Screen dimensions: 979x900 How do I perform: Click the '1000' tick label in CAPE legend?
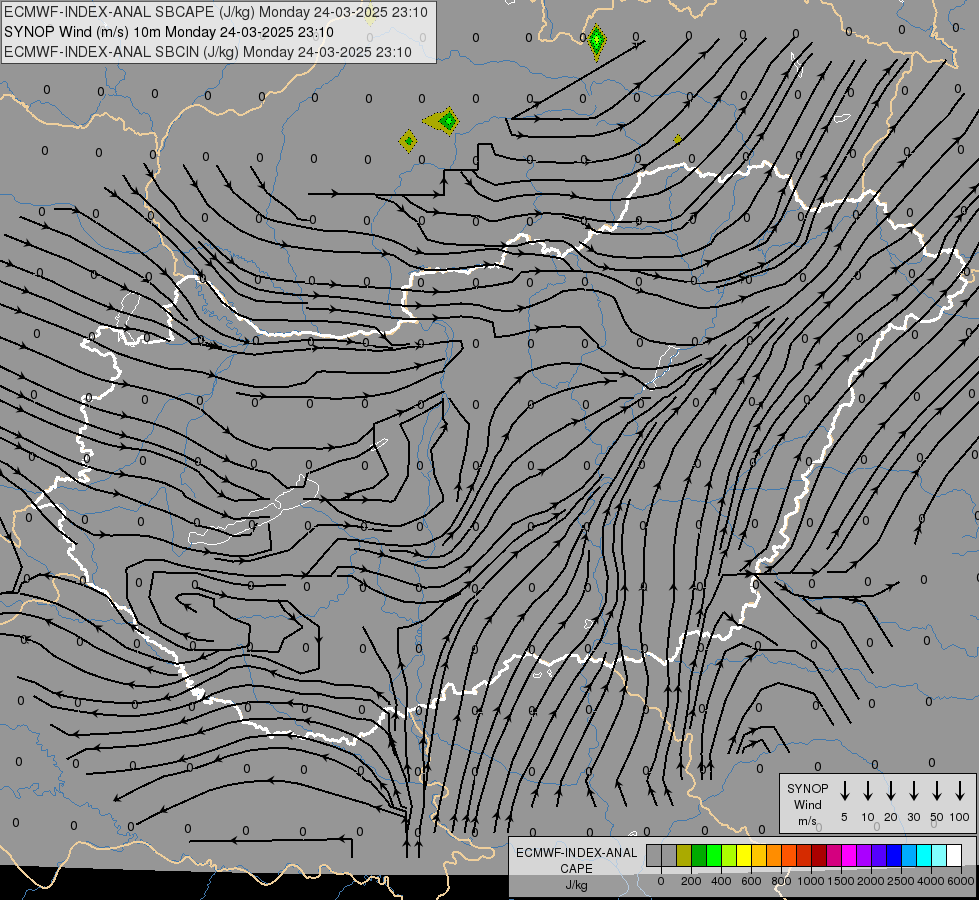pos(810,881)
